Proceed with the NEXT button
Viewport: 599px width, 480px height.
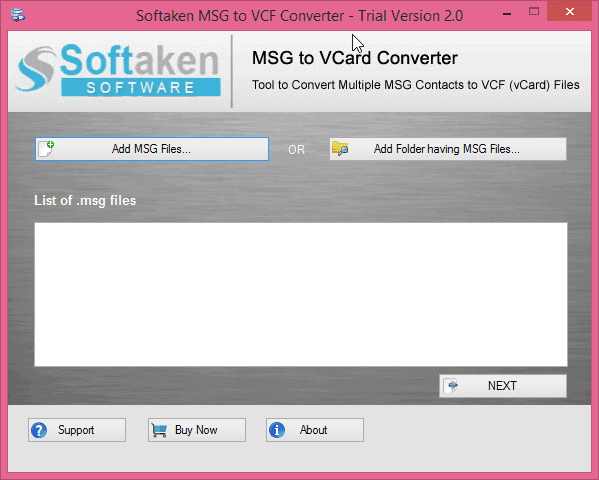coord(503,386)
